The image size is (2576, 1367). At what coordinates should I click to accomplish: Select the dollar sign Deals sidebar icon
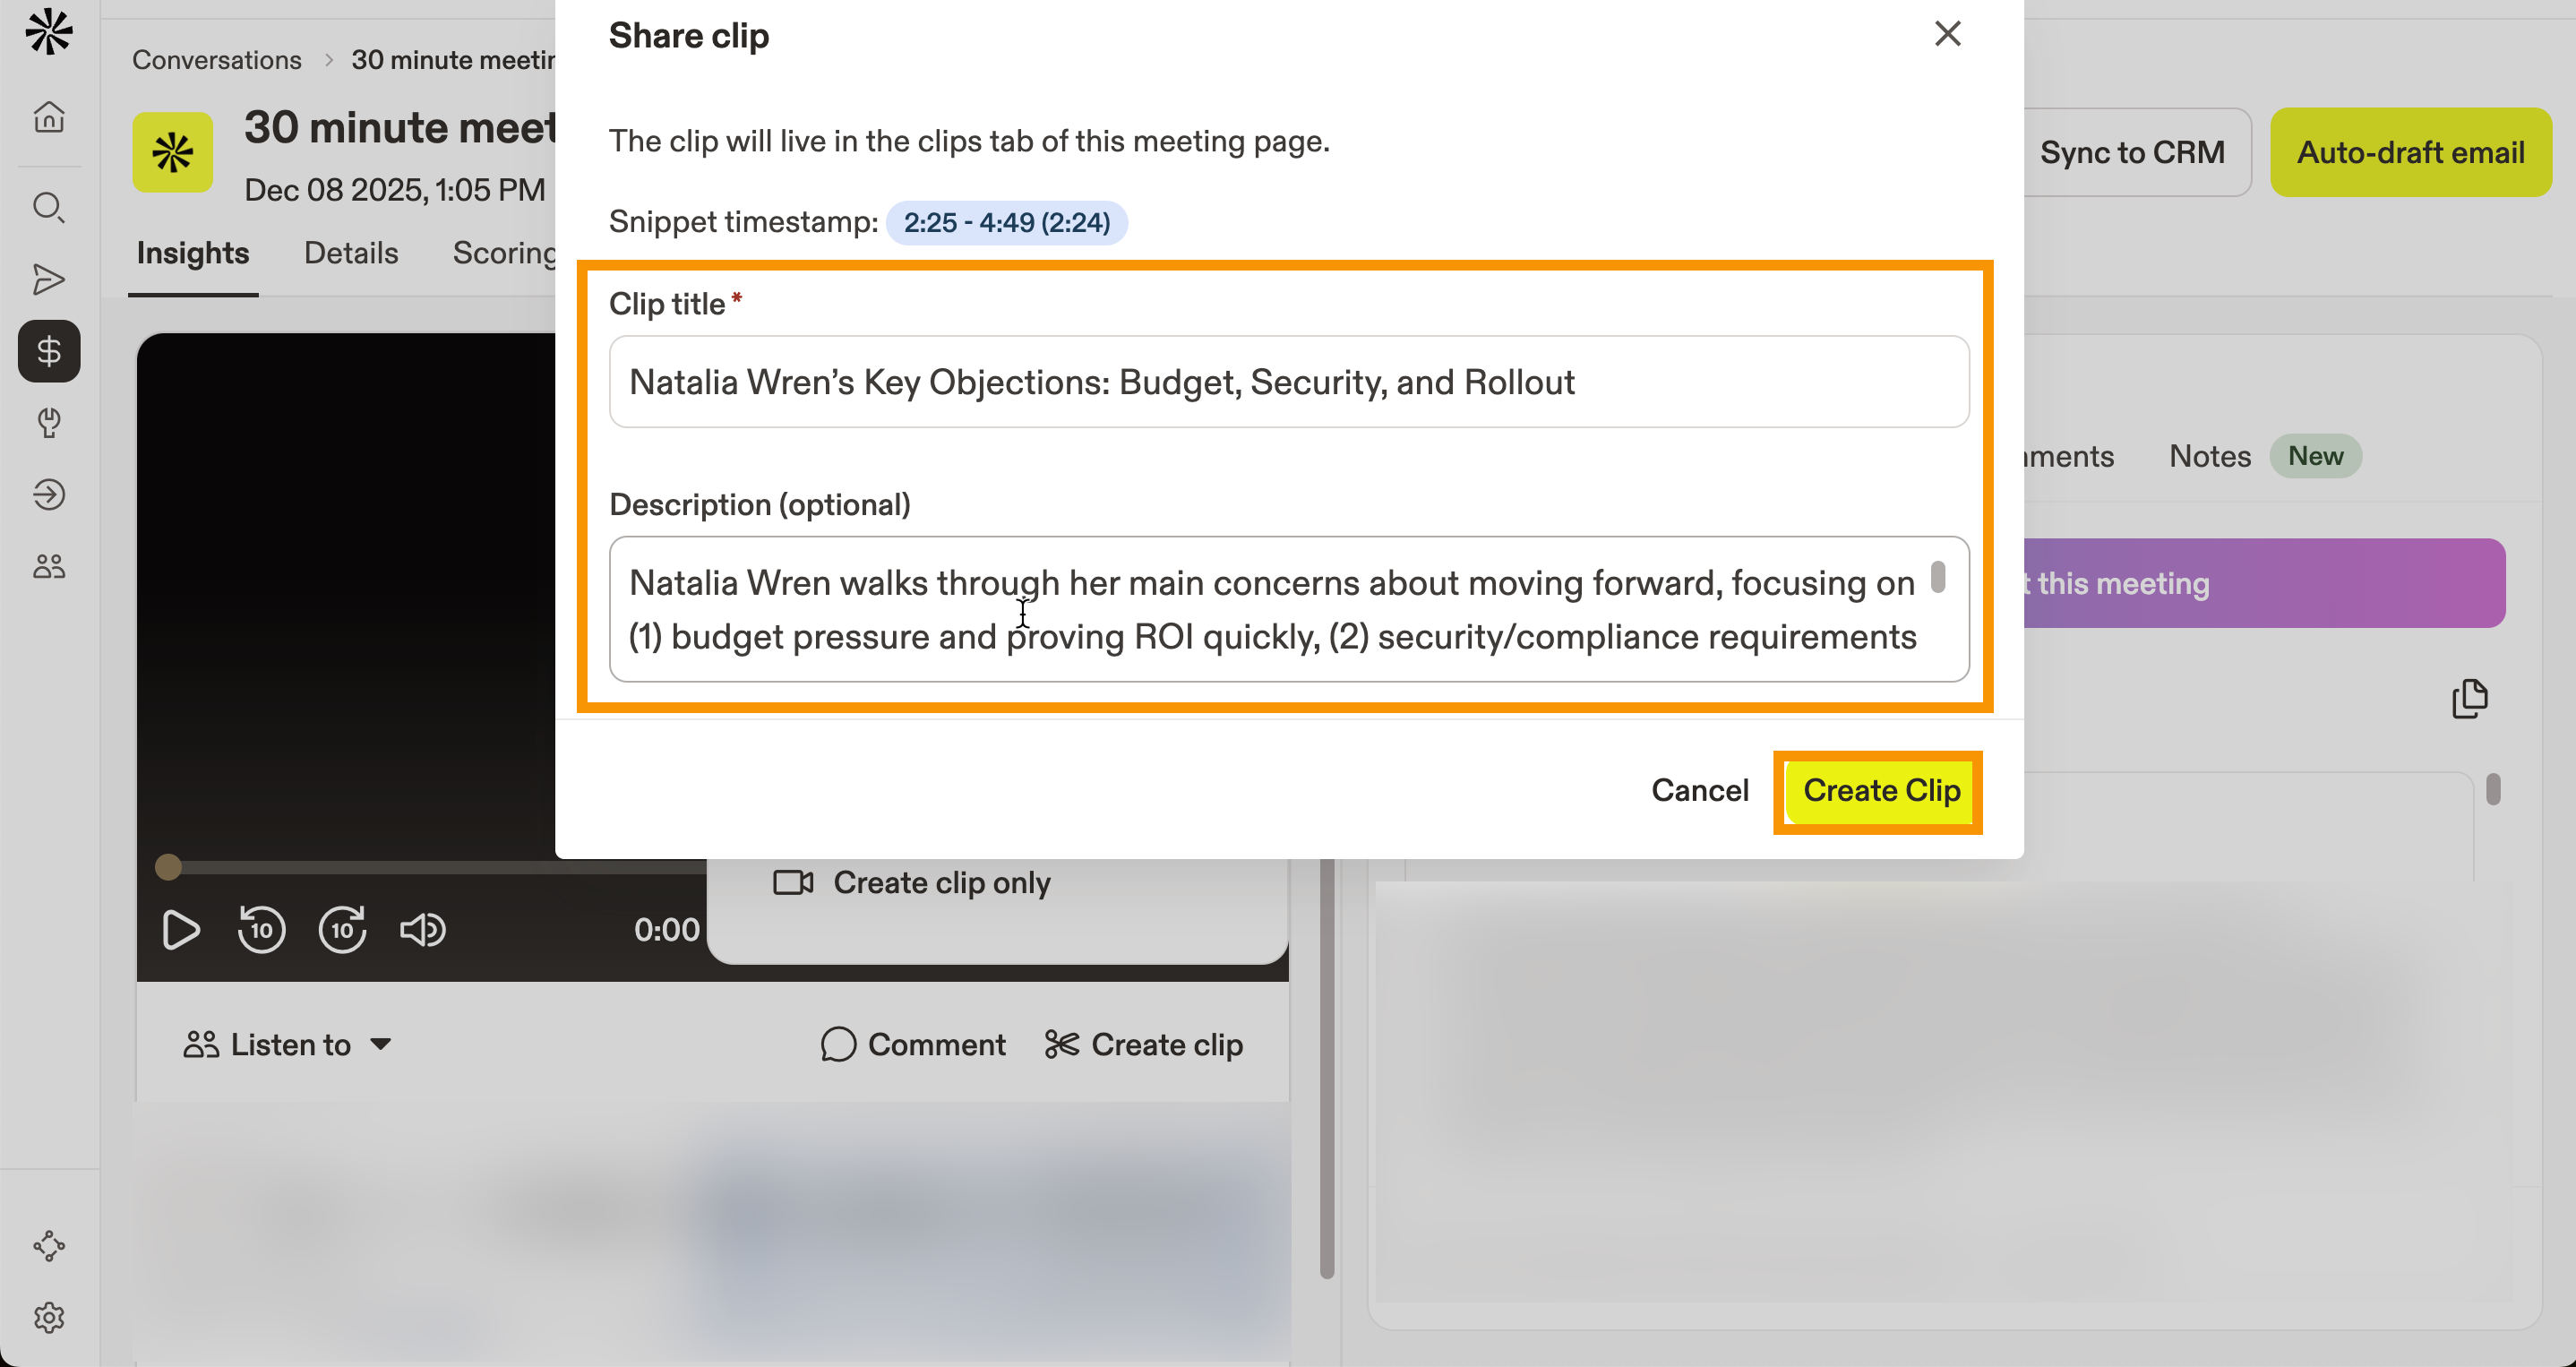click(x=48, y=351)
